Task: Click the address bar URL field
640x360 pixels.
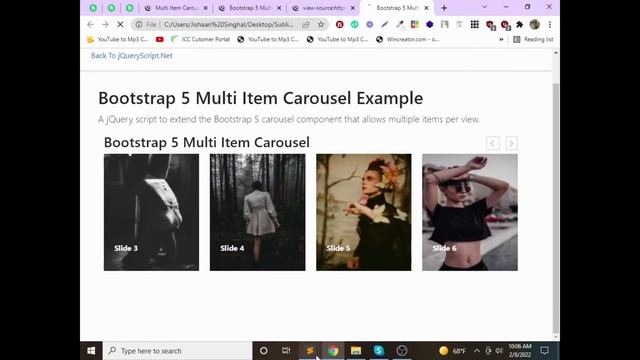Action: (x=229, y=24)
